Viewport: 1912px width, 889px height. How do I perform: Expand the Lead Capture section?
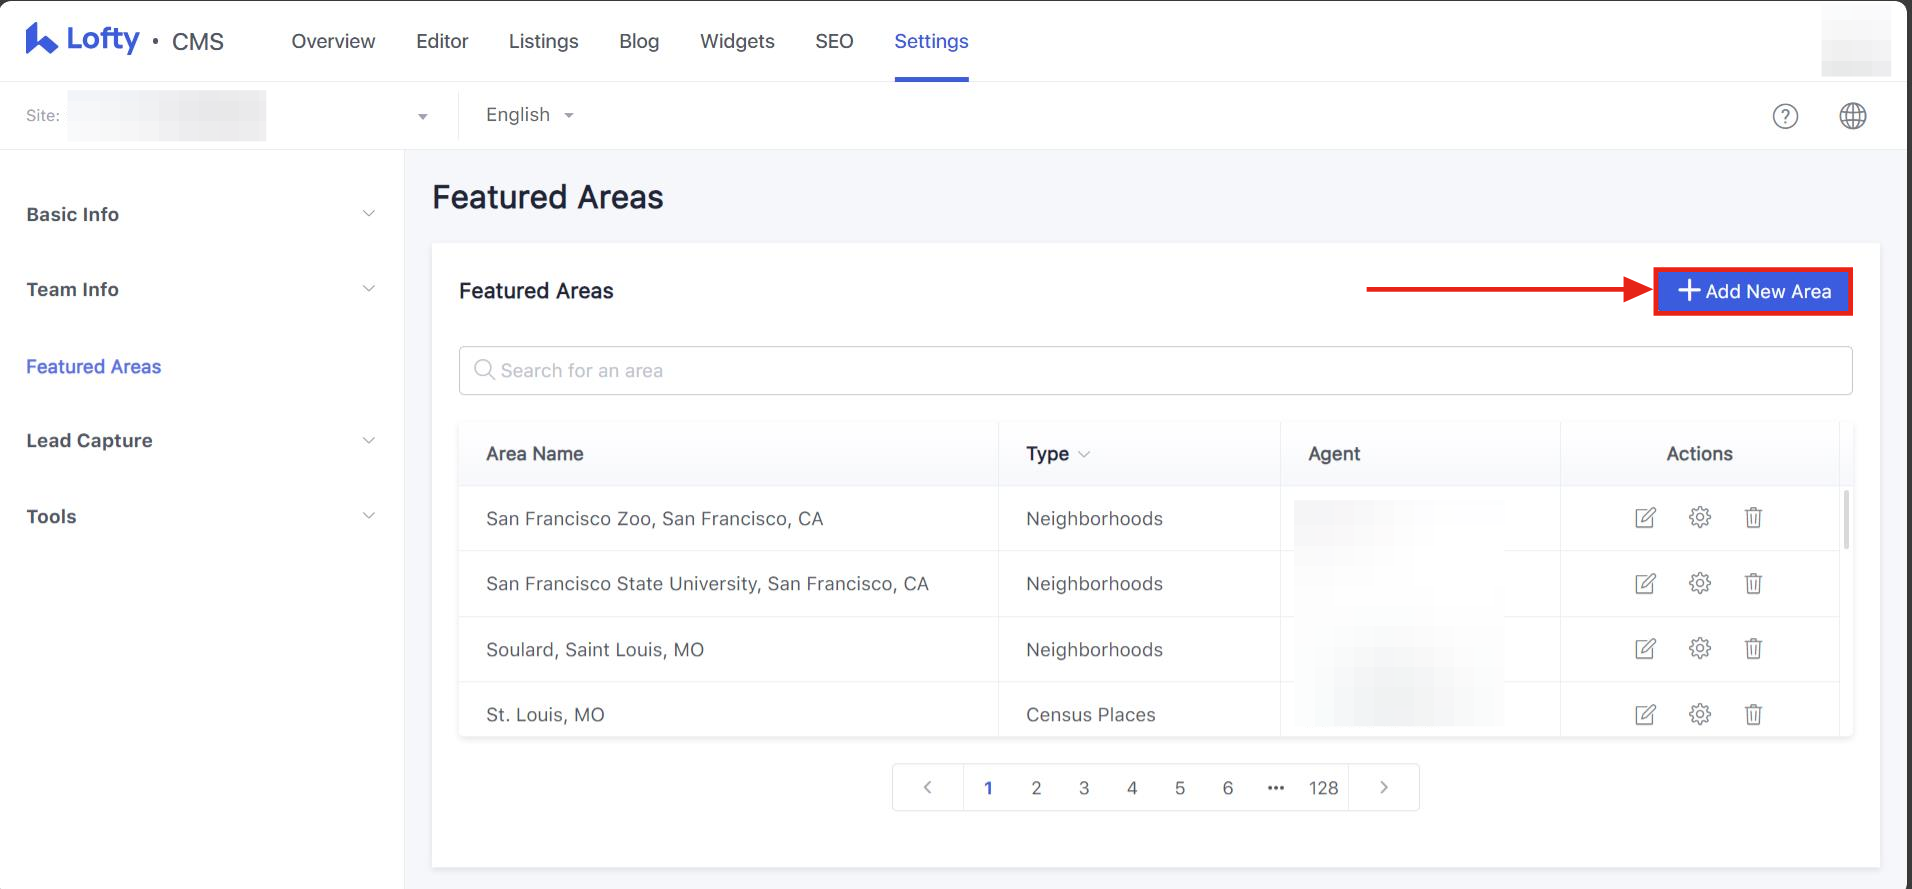click(200, 441)
